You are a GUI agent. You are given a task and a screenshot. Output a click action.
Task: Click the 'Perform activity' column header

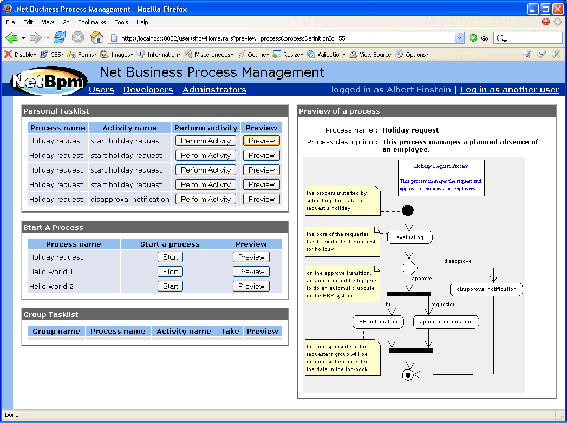click(206, 128)
